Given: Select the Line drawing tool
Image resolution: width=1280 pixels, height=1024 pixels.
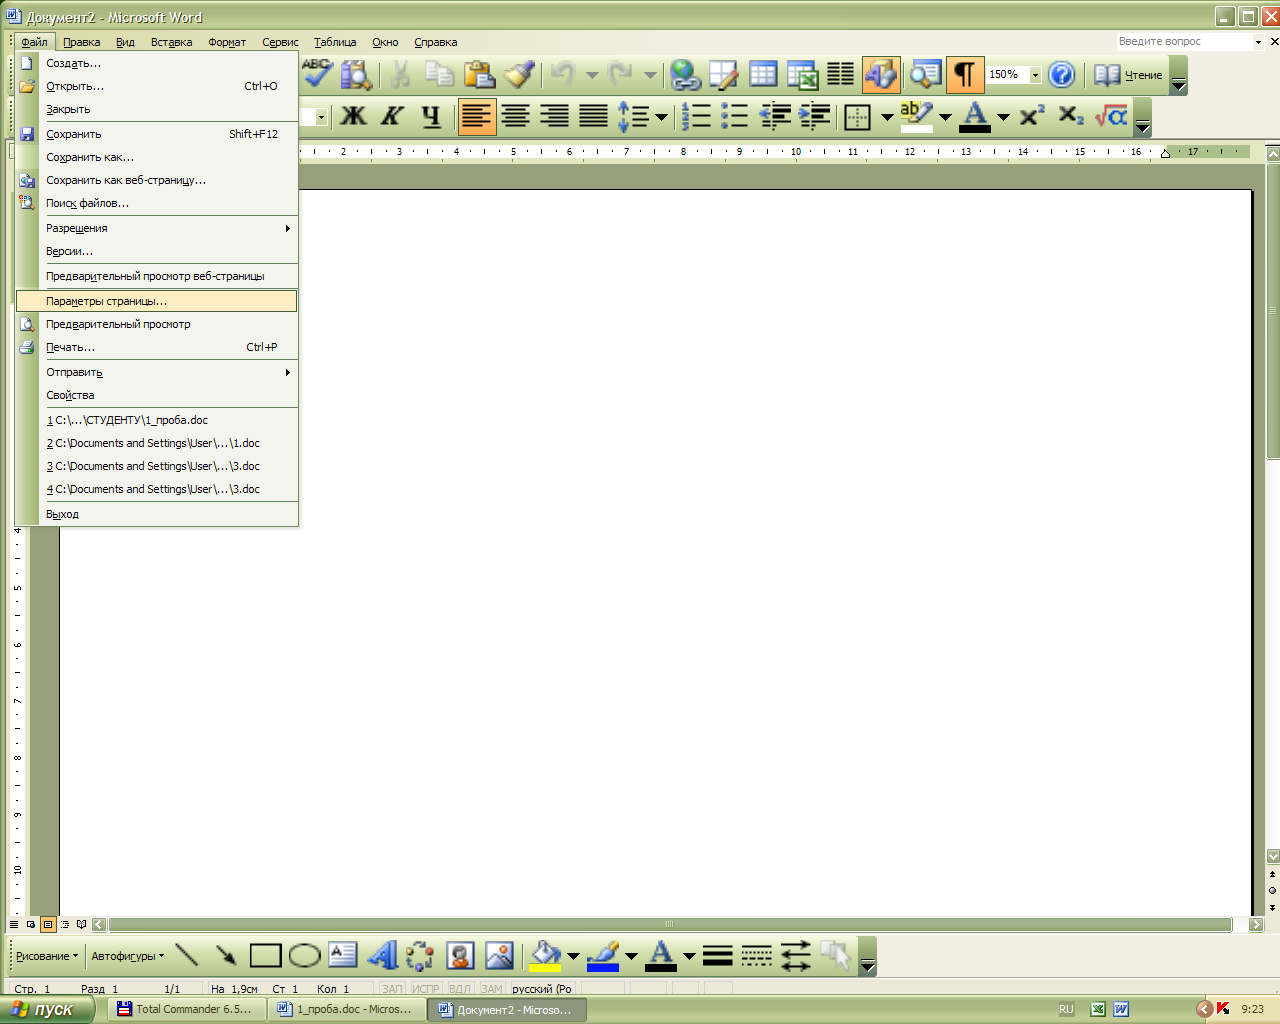Looking at the screenshot, I should point(187,955).
